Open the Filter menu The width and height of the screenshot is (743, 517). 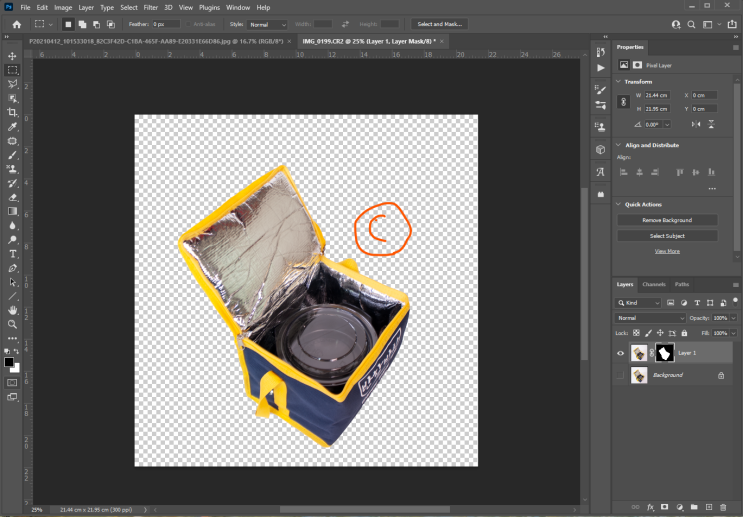click(151, 8)
